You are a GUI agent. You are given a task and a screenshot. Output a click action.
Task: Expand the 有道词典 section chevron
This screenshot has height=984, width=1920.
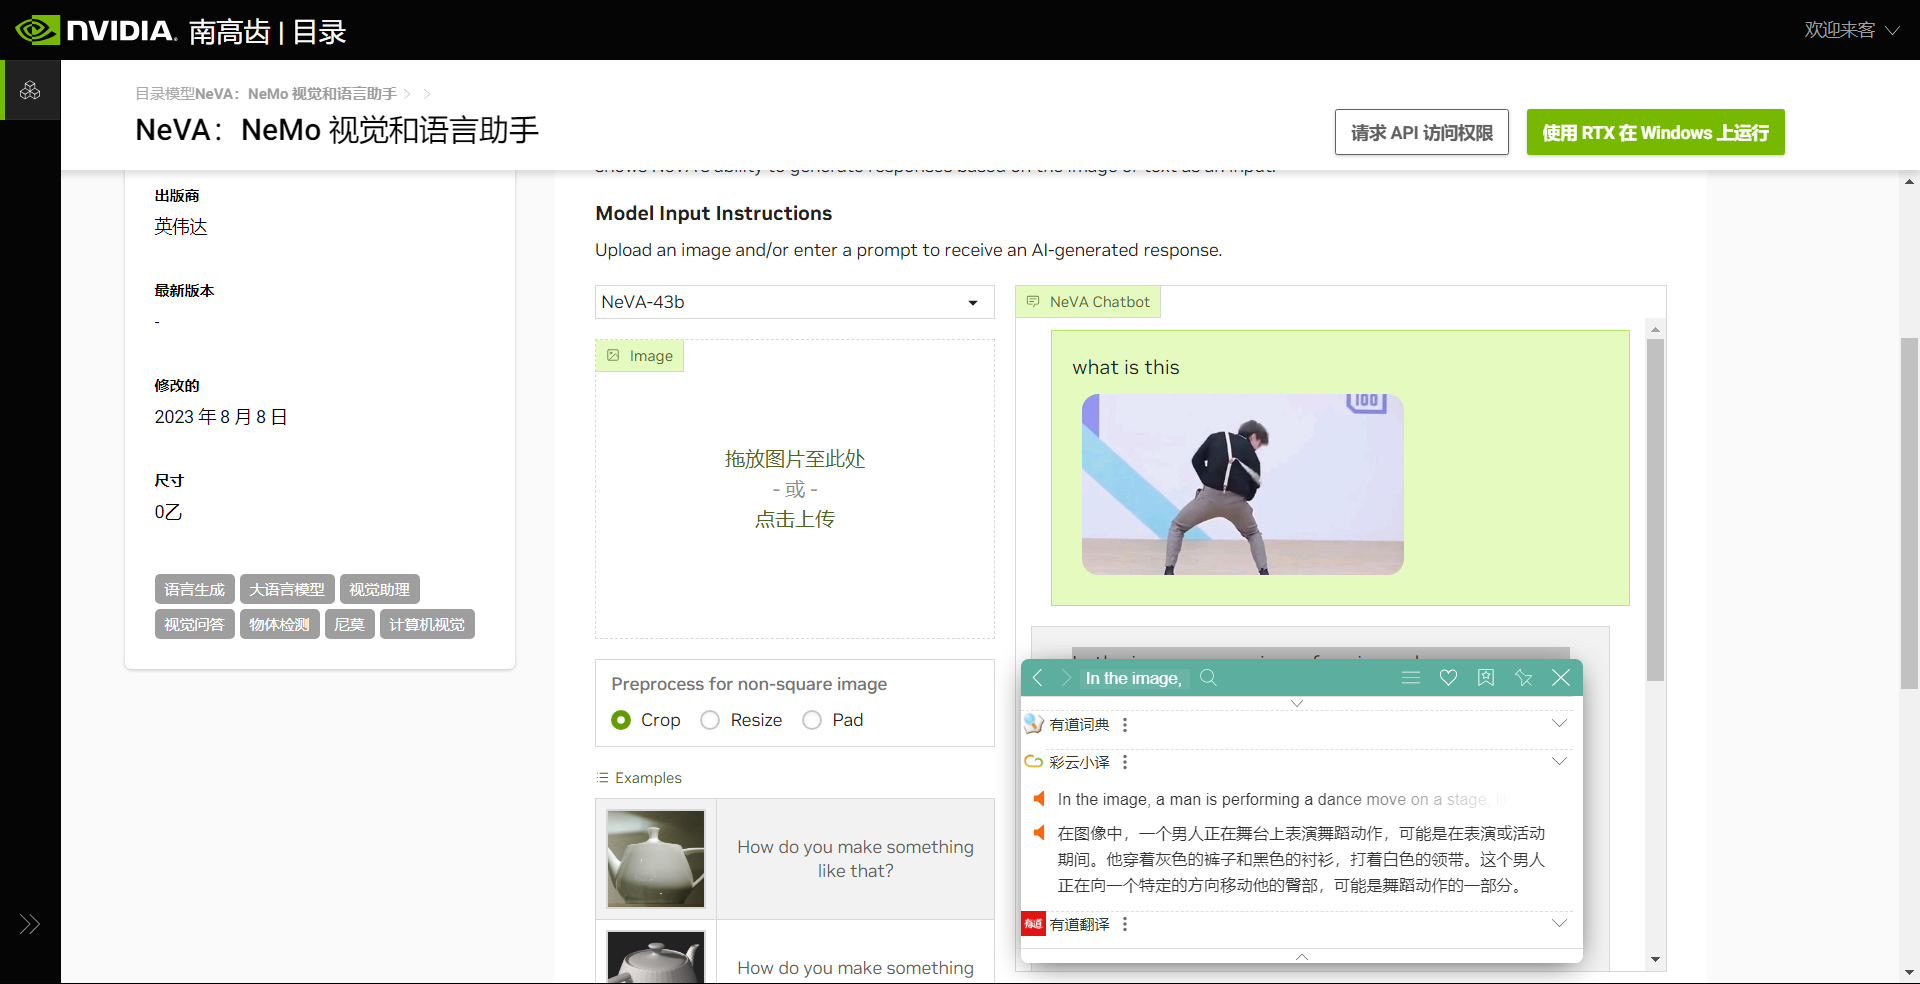coord(1559,723)
